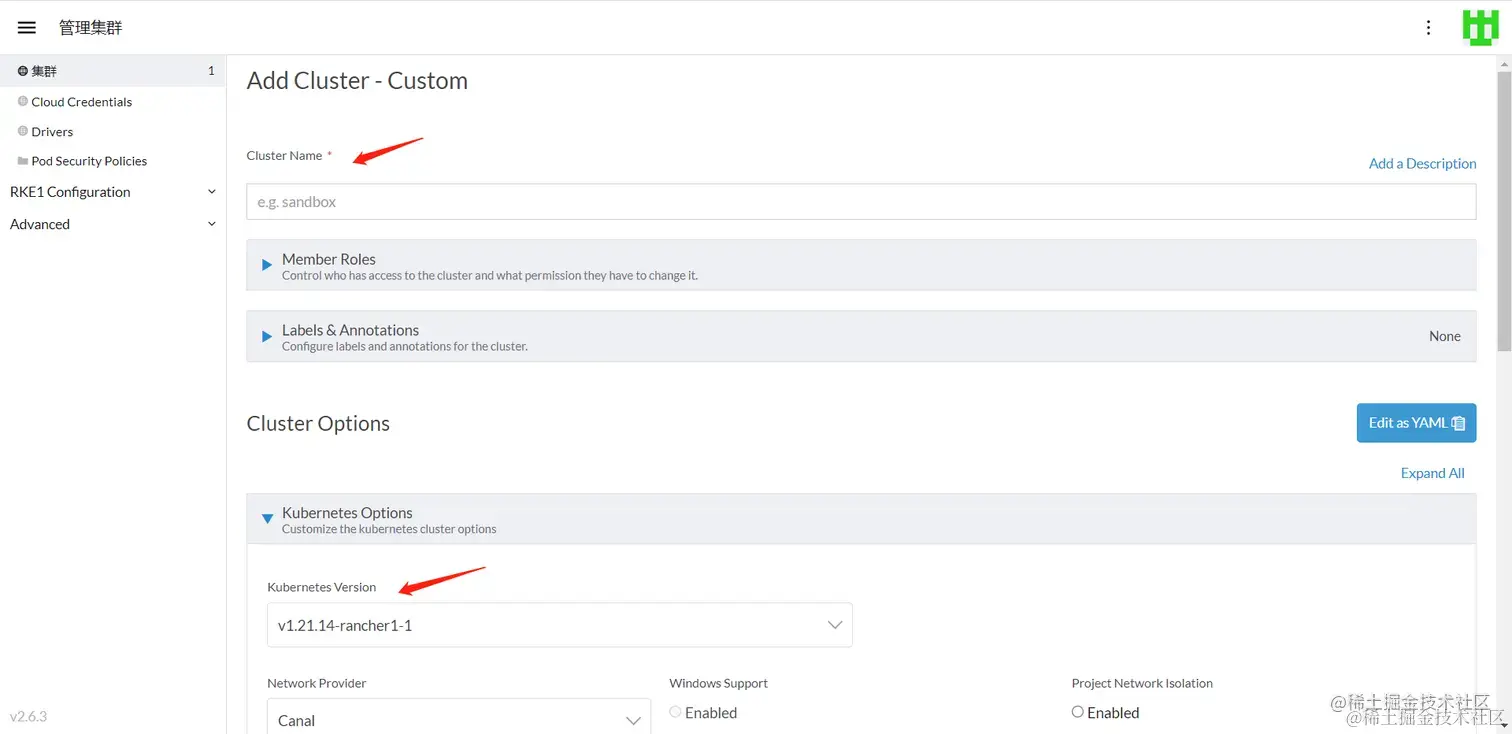Click the globe icon beside 集群
The width and height of the screenshot is (1512, 734).
(x=23, y=71)
